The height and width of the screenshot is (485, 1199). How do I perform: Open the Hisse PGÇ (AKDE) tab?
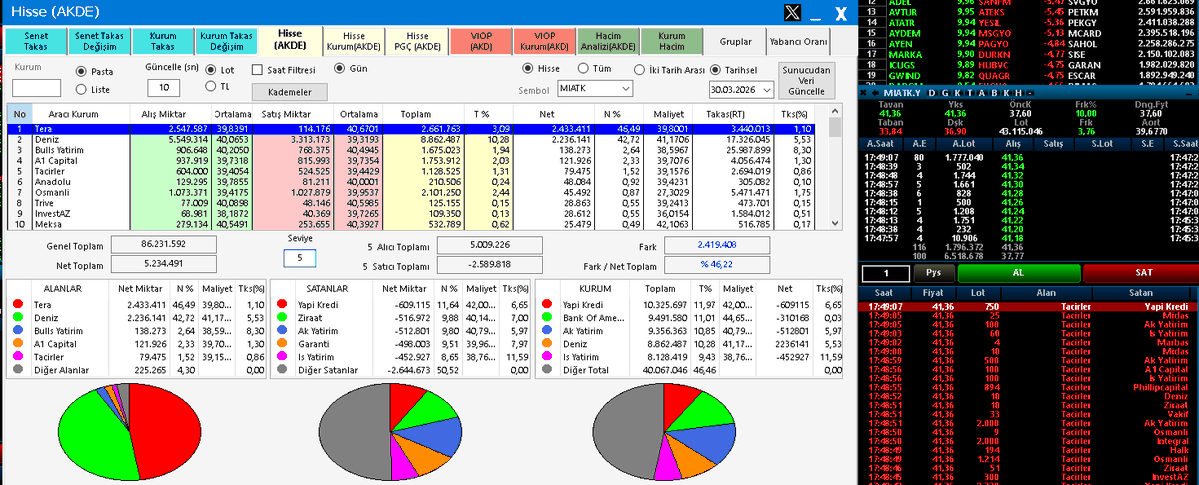417,41
